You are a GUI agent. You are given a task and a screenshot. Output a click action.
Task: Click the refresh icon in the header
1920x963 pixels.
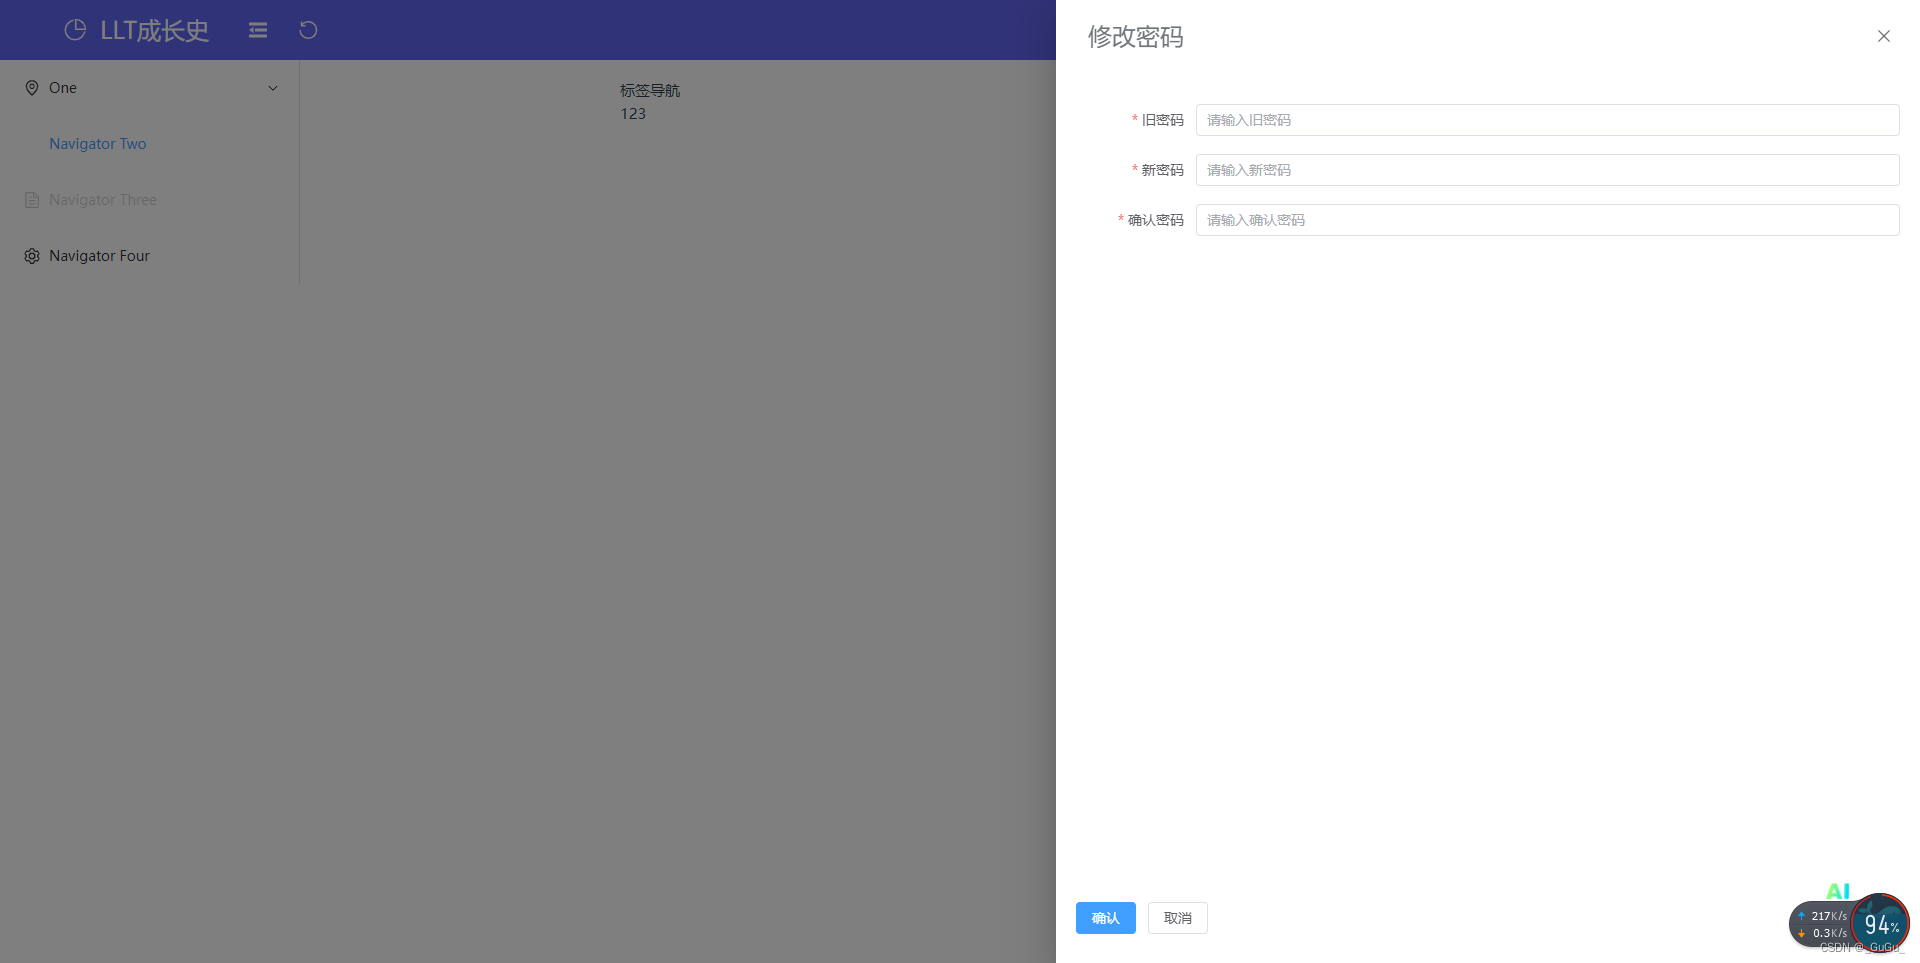click(x=308, y=30)
